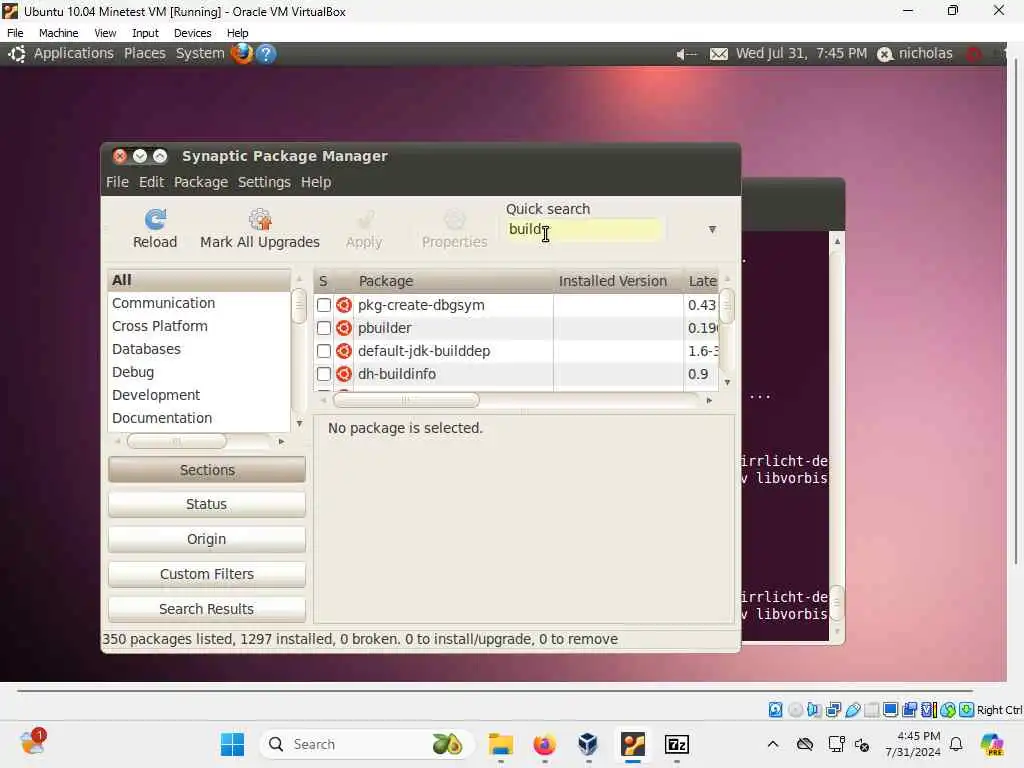The image size is (1024, 768).
Task: Open the date and time in Ubuntu panel
Action: click(x=801, y=54)
